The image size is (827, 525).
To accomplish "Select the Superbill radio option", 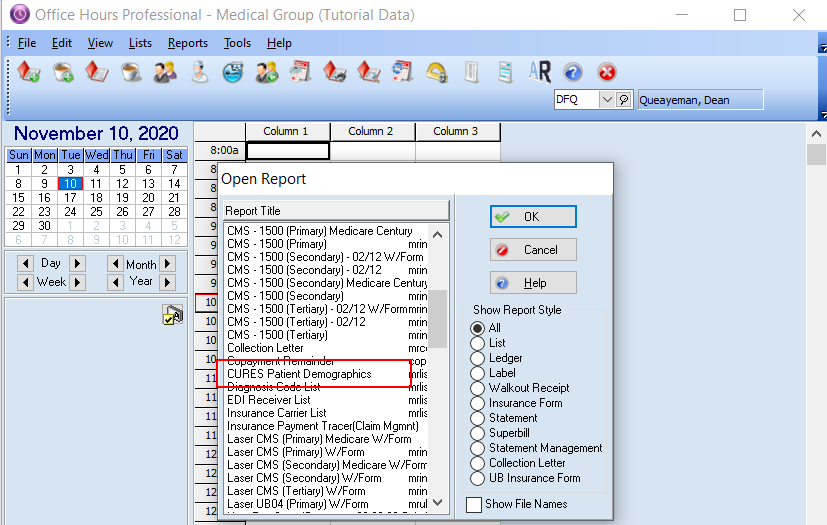I will 477,433.
